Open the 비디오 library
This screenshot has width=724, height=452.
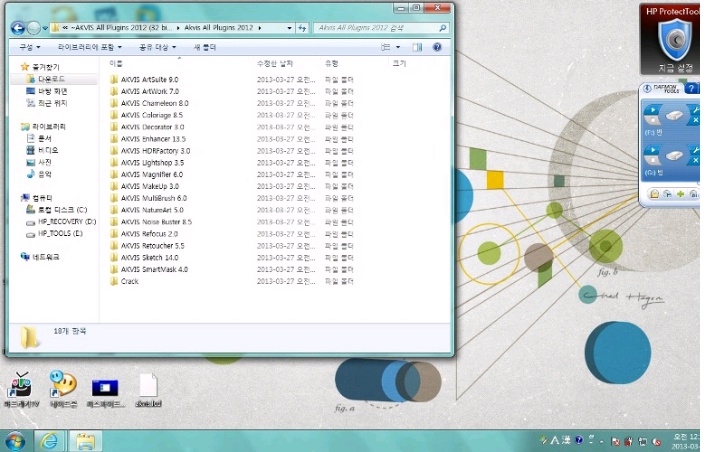point(42,151)
